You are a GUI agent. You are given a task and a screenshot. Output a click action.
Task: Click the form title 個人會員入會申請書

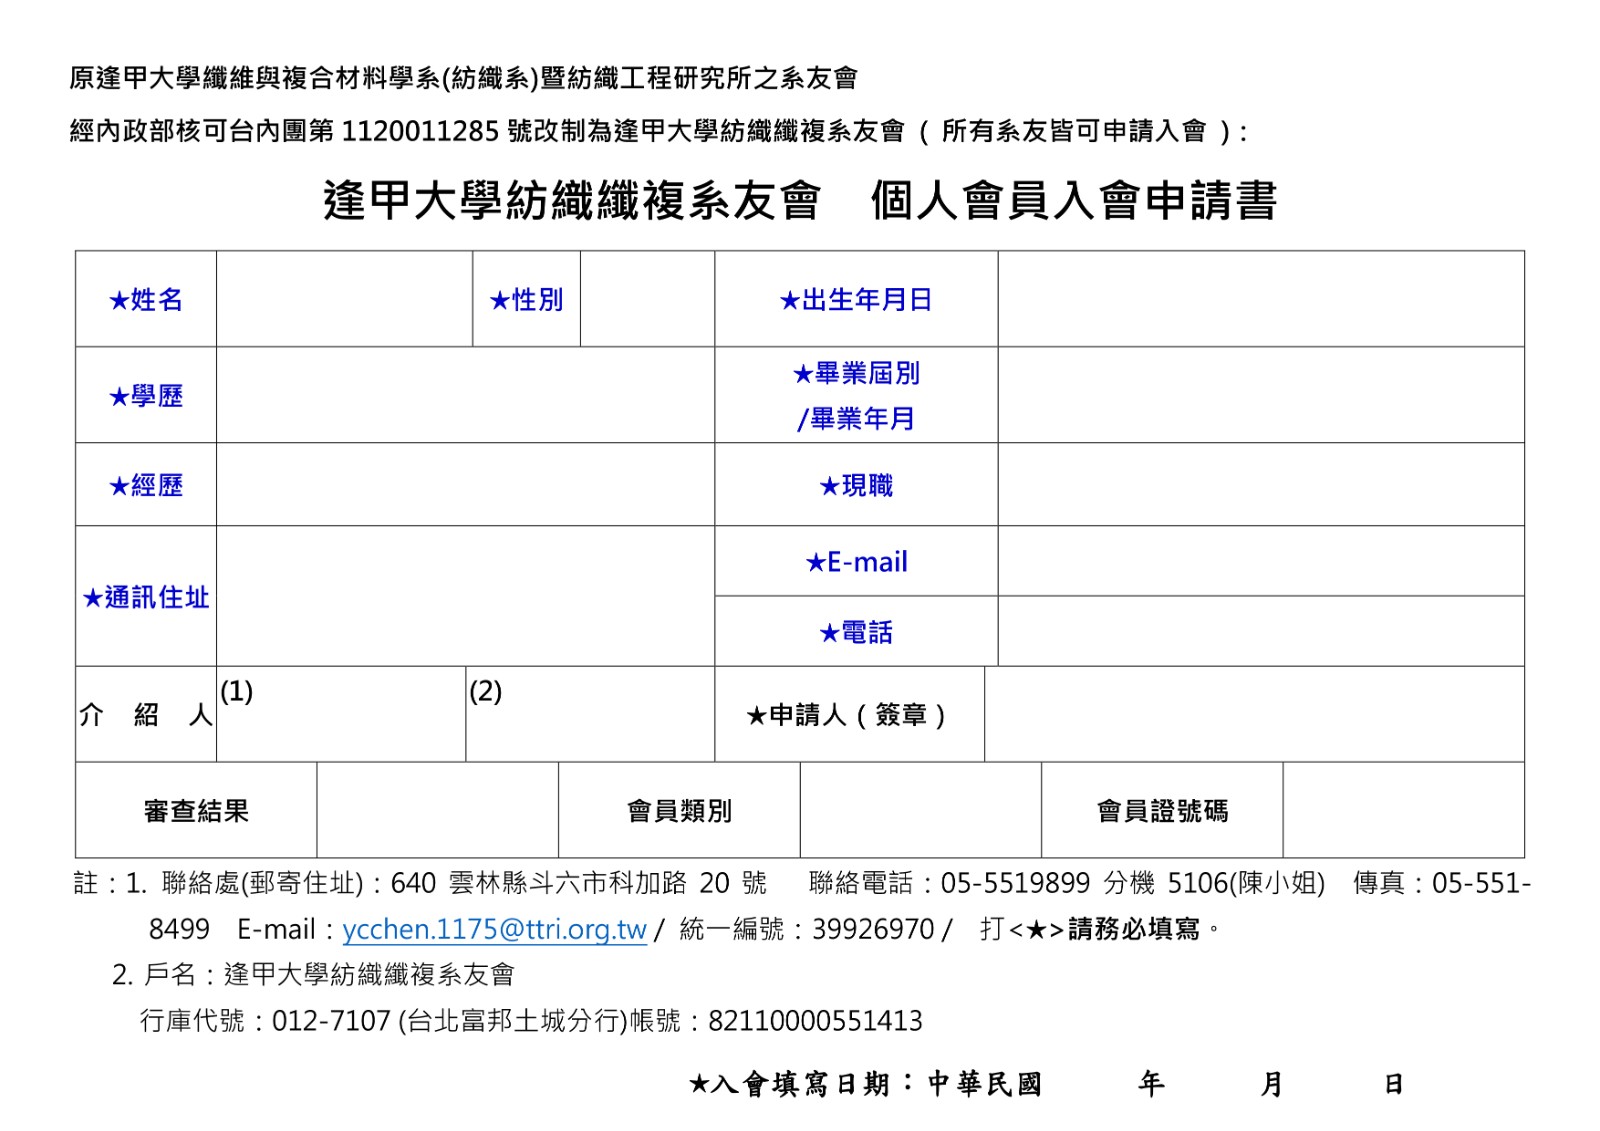(1073, 200)
